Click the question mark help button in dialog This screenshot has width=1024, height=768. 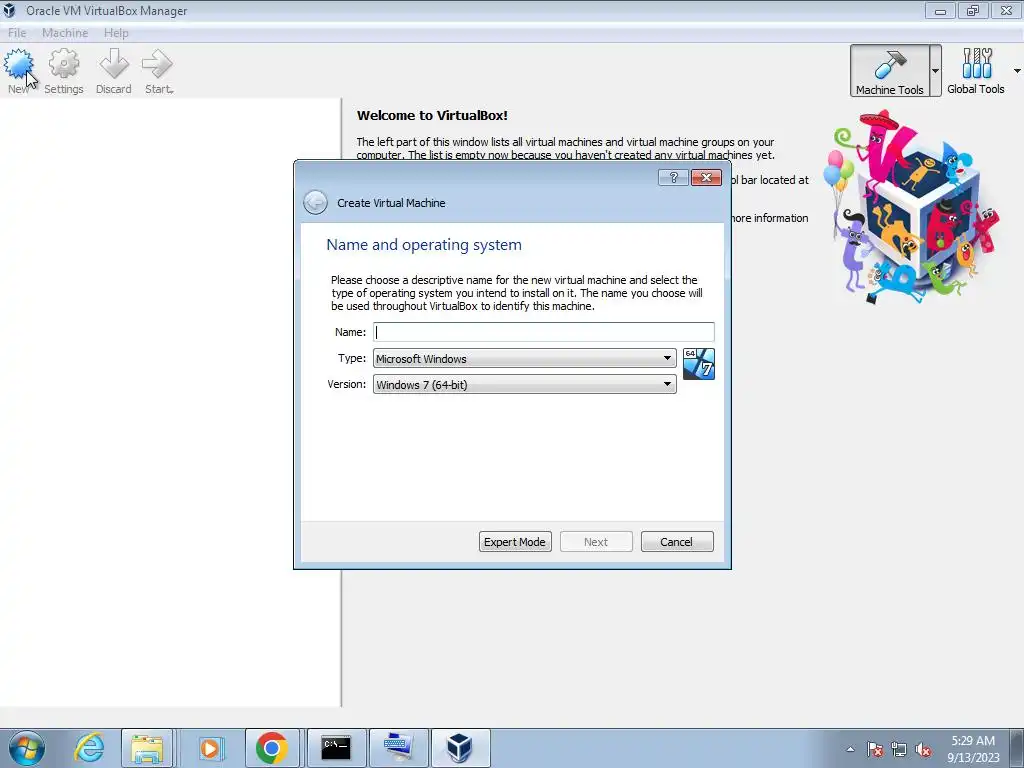pos(673,178)
